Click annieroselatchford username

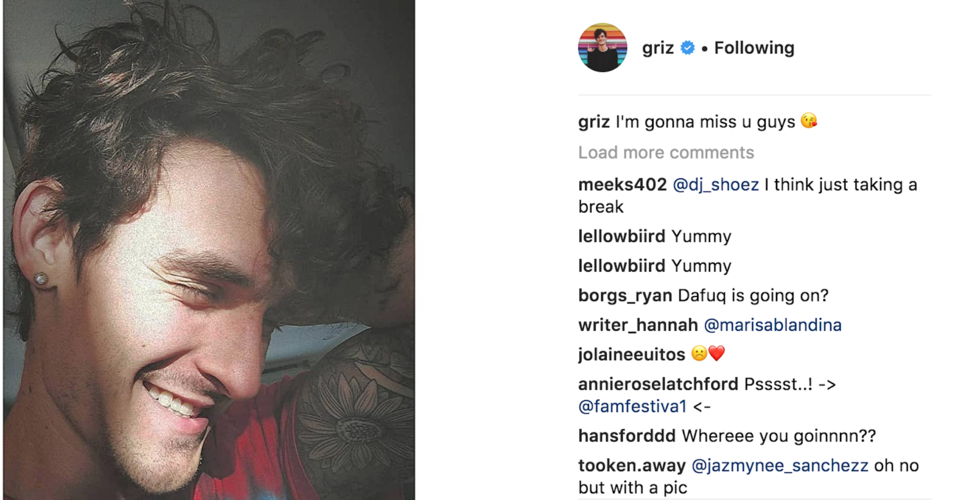[x=658, y=384]
